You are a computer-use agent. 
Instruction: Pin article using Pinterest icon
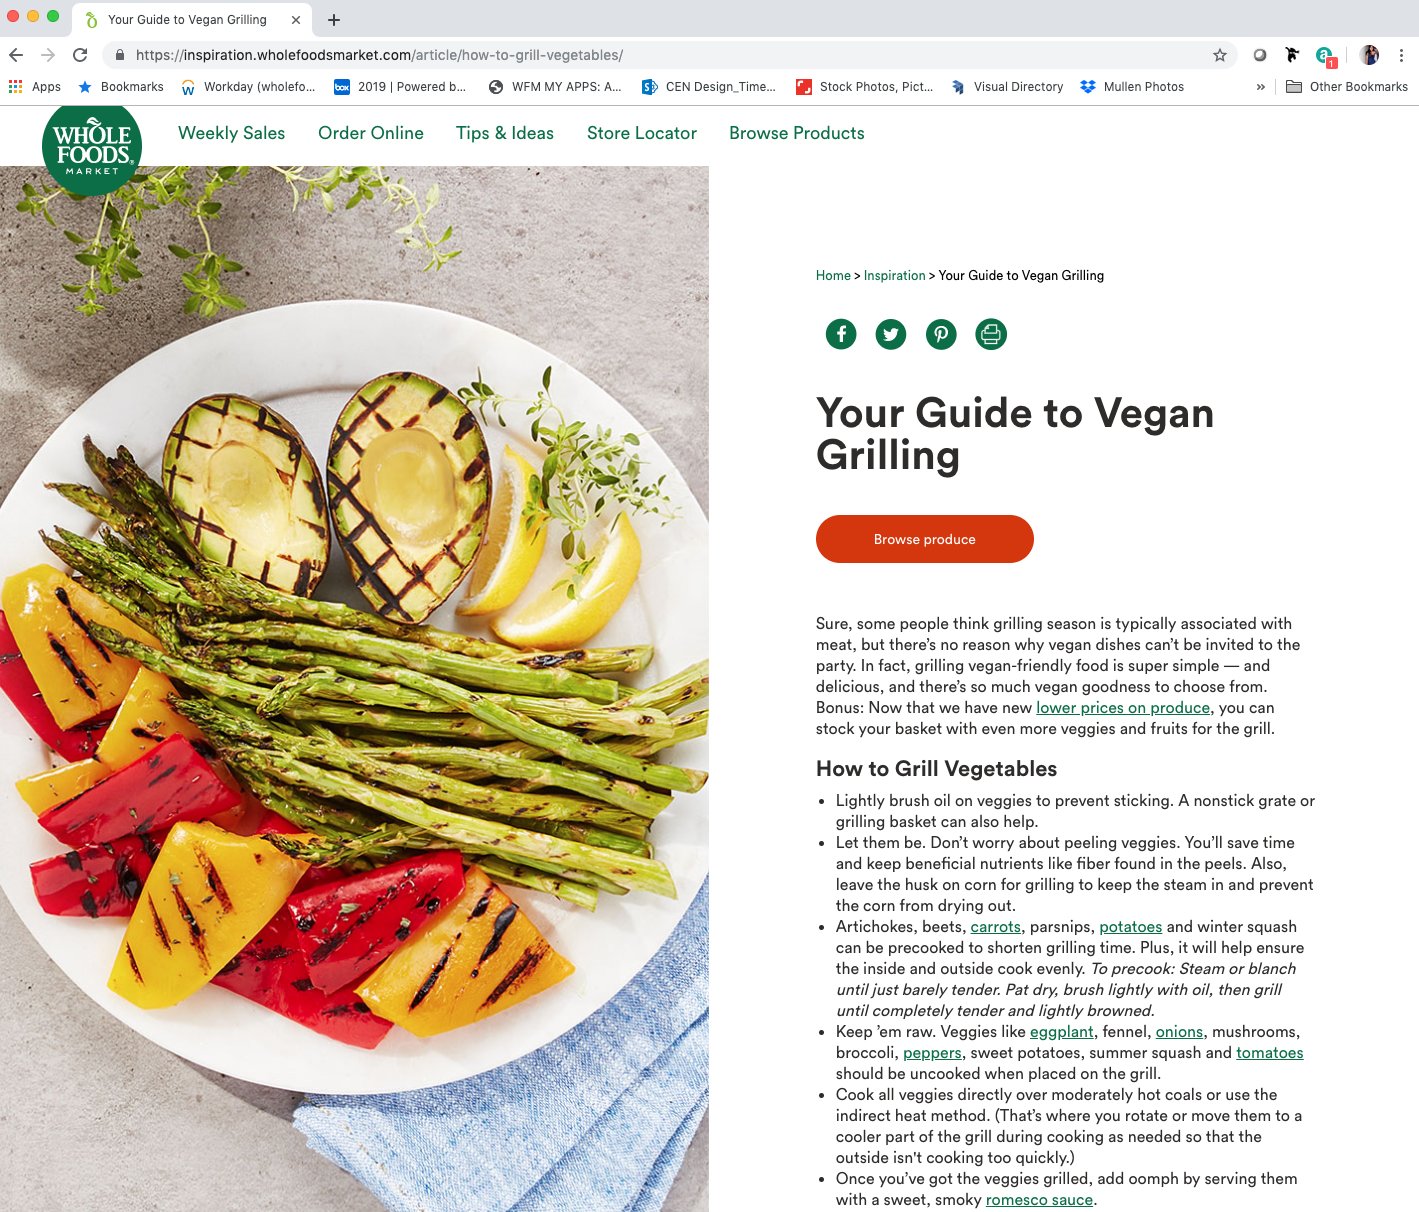pos(941,334)
